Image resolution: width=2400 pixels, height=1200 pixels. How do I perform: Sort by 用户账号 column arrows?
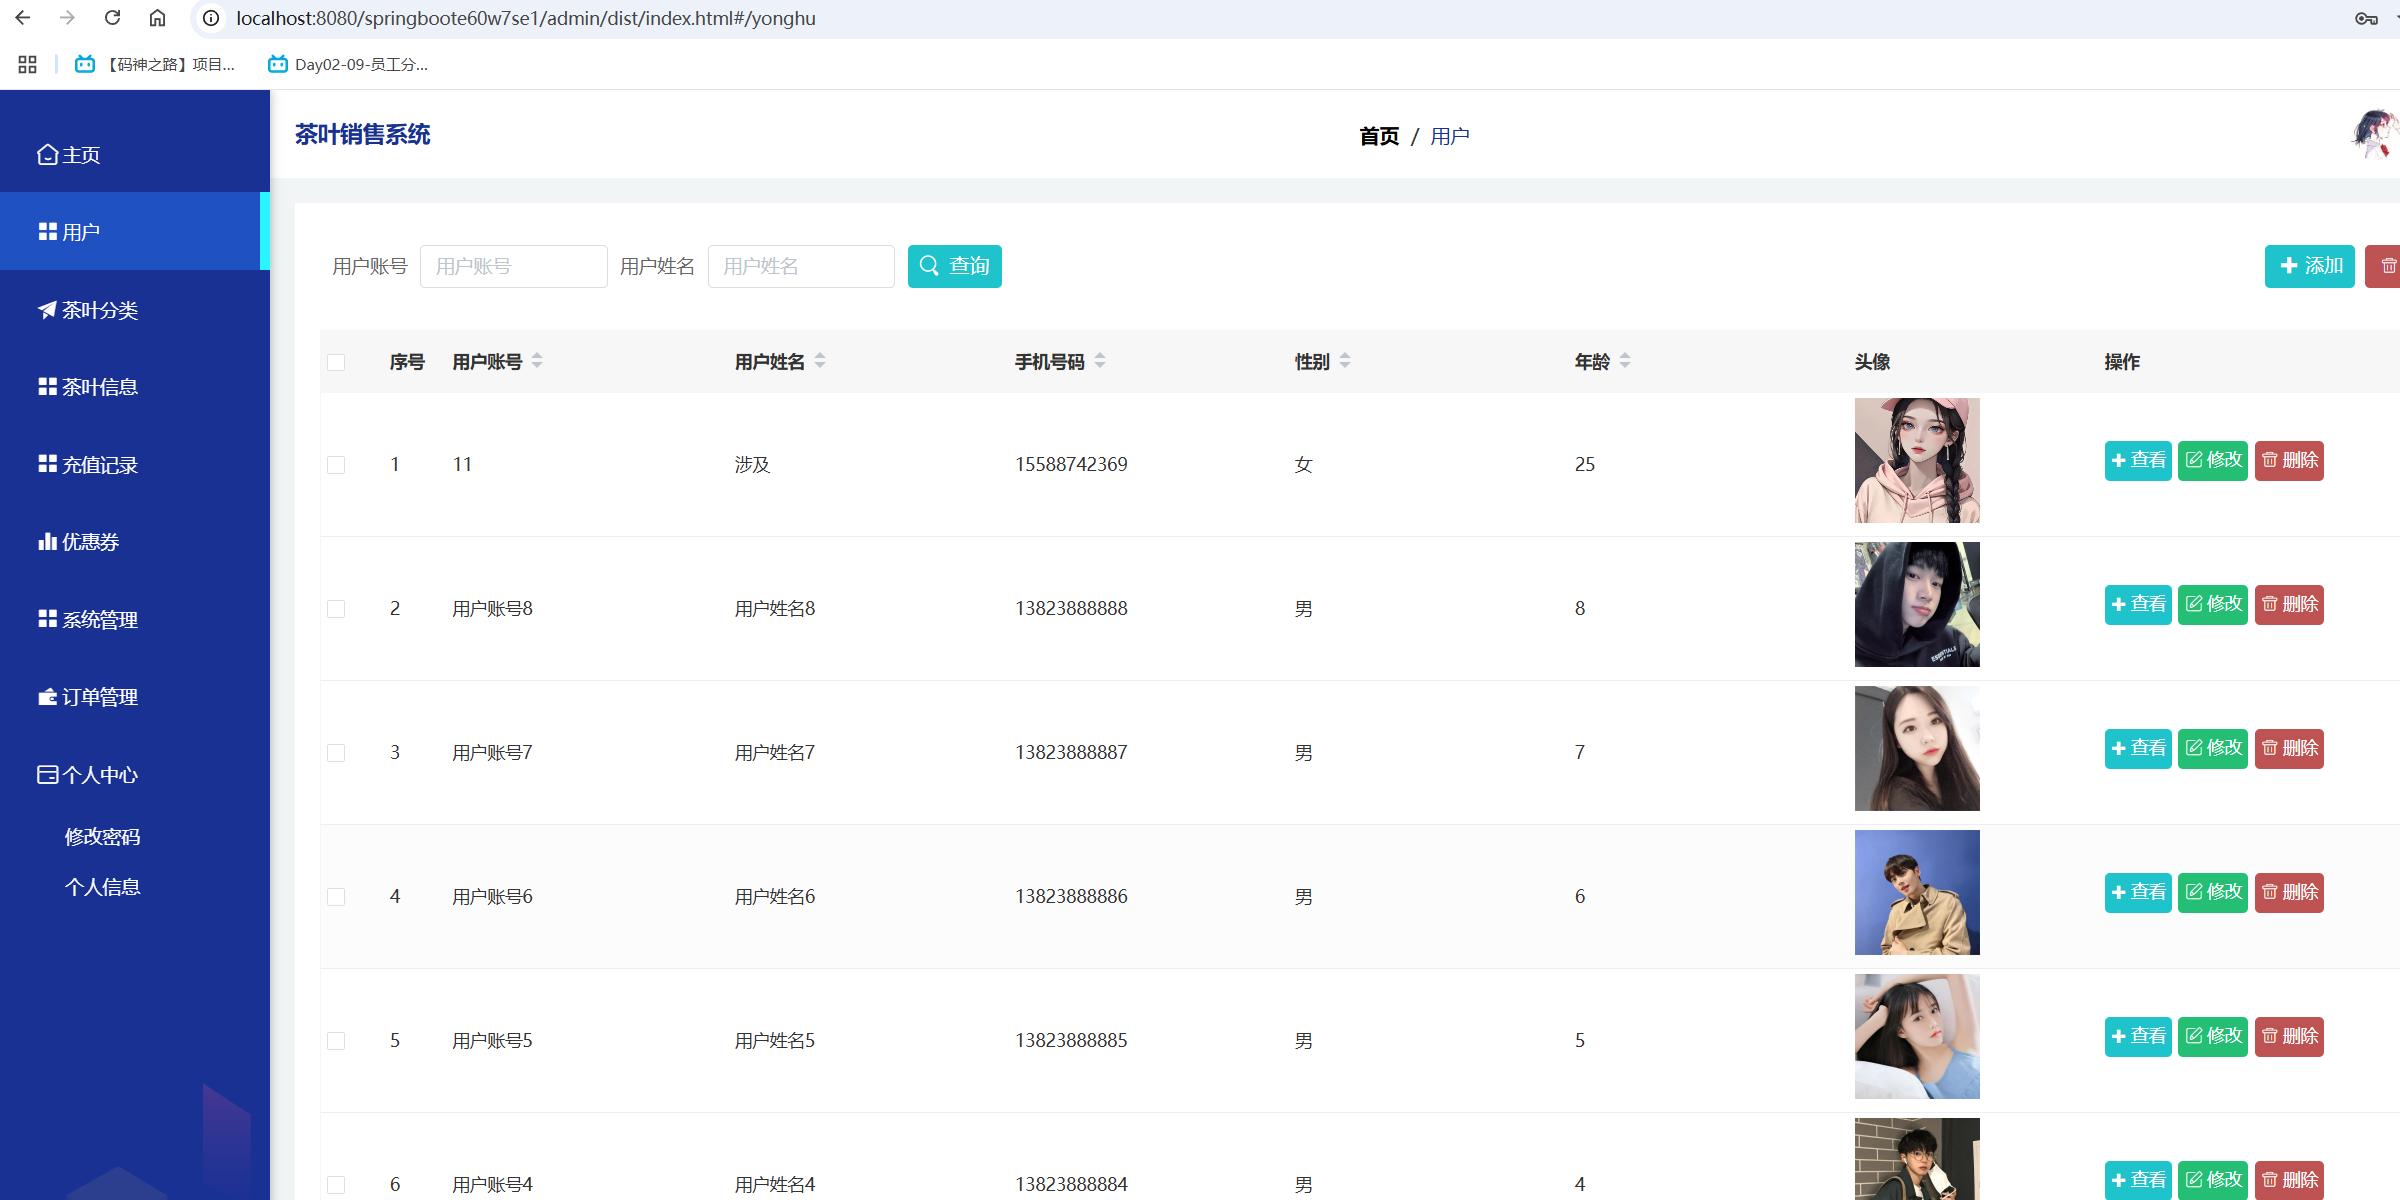pyautogui.click(x=537, y=361)
